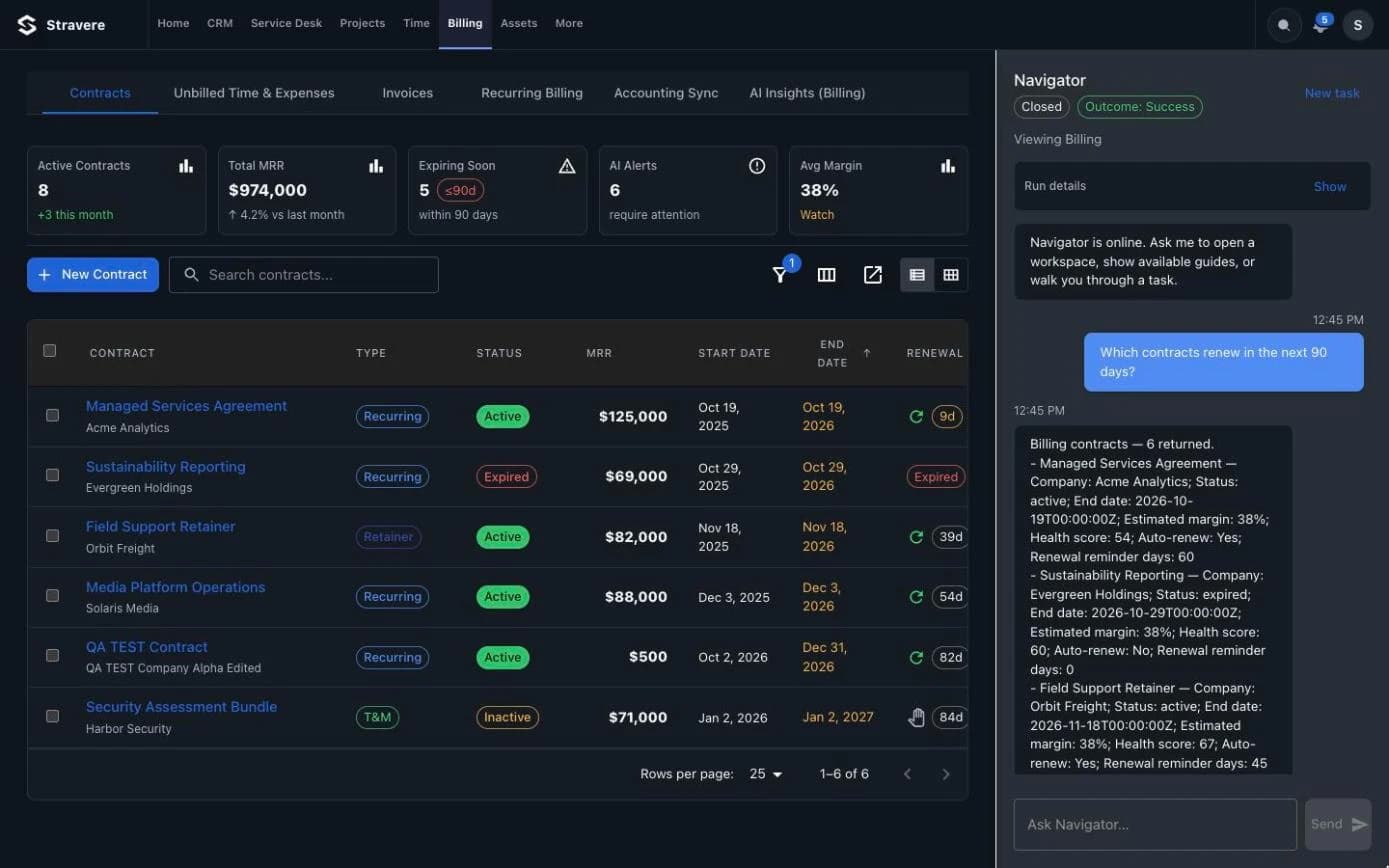Switch to list view layout
This screenshot has height=868, width=1389.
(917, 275)
